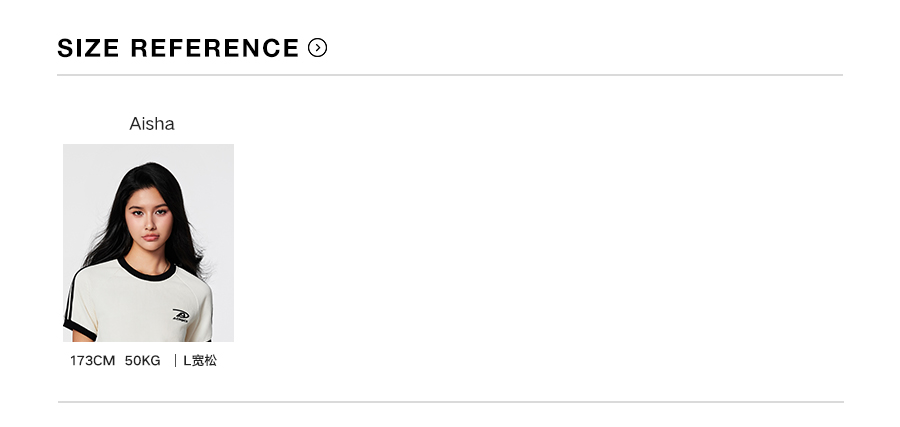The height and width of the screenshot is (427, 900).
Task: Click the word SIZE in the heading
Action: coord(87,48)
